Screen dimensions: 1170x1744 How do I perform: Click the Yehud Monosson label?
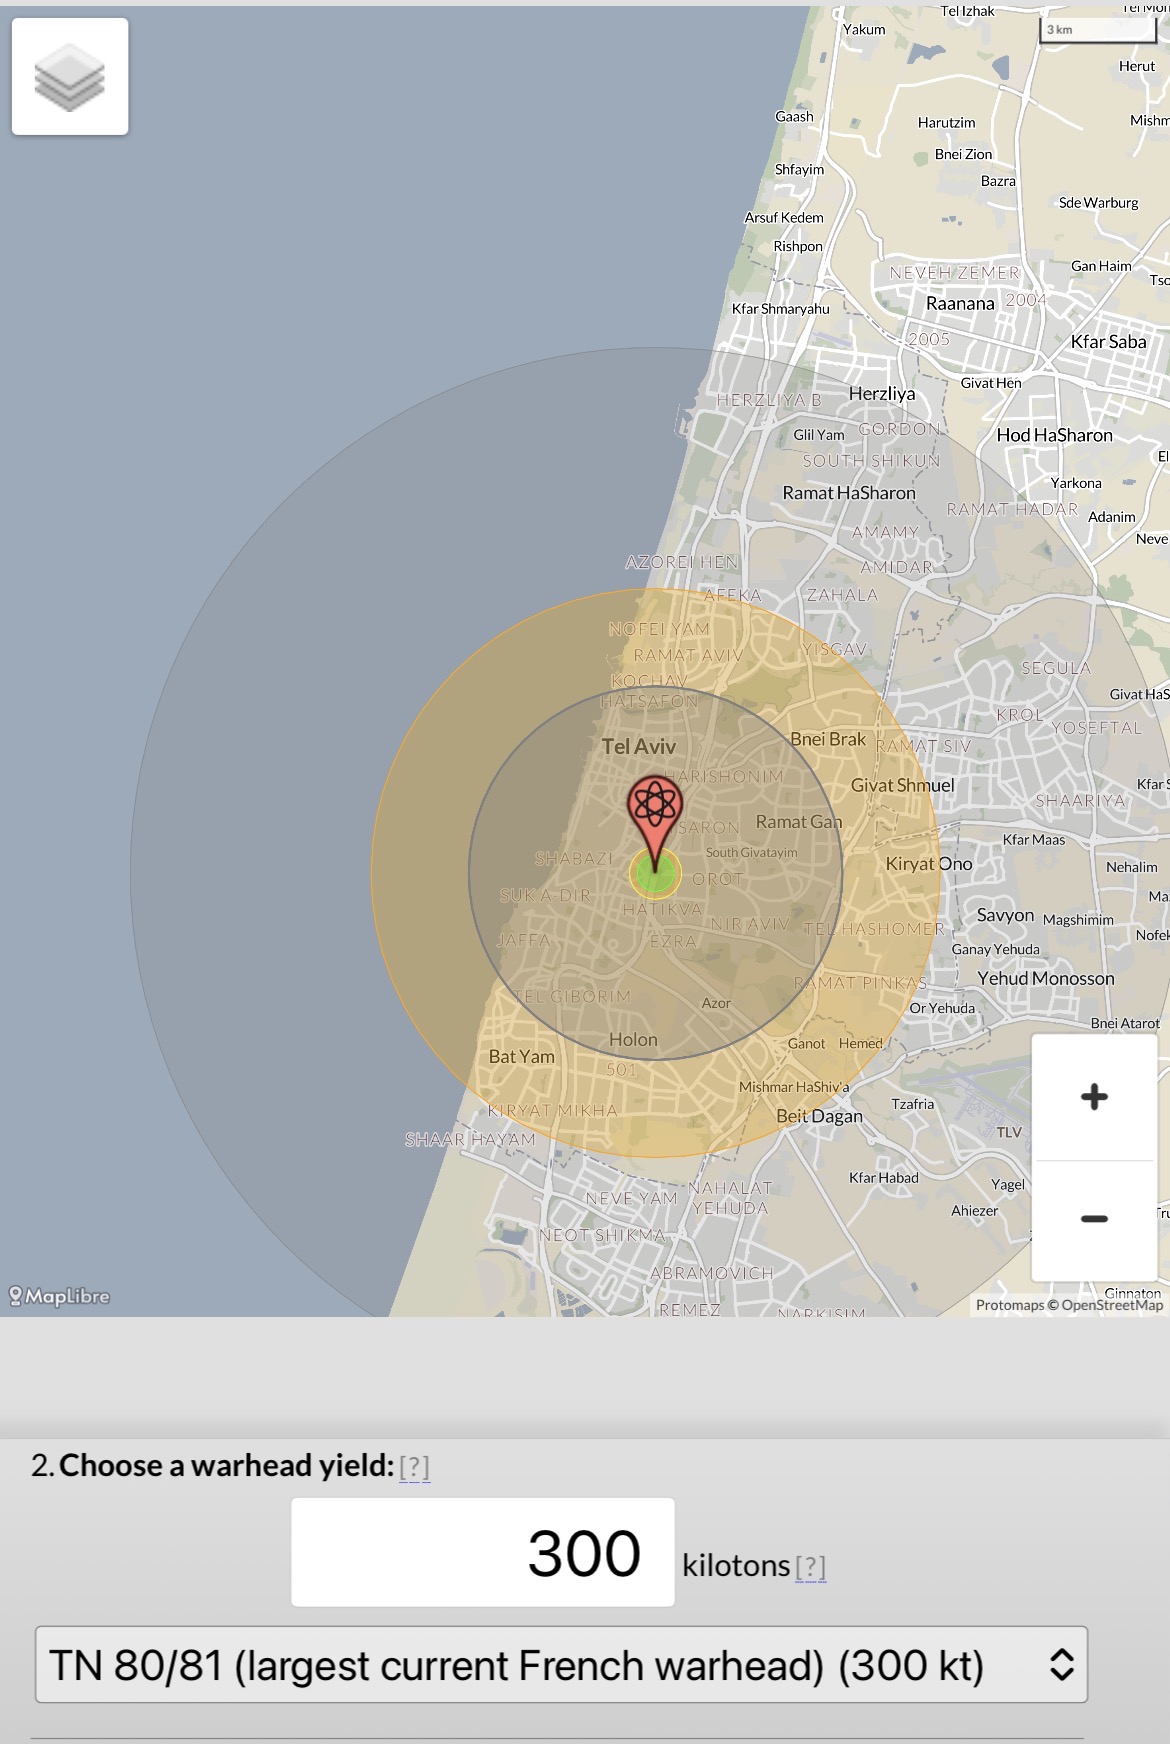1046,978
